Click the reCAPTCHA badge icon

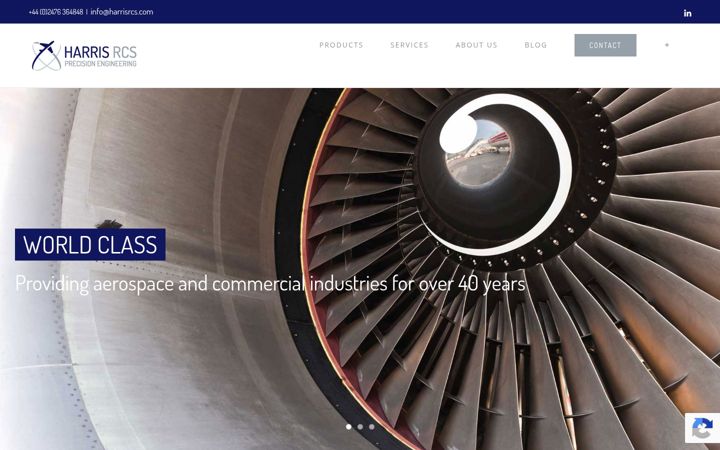(703, 428)
